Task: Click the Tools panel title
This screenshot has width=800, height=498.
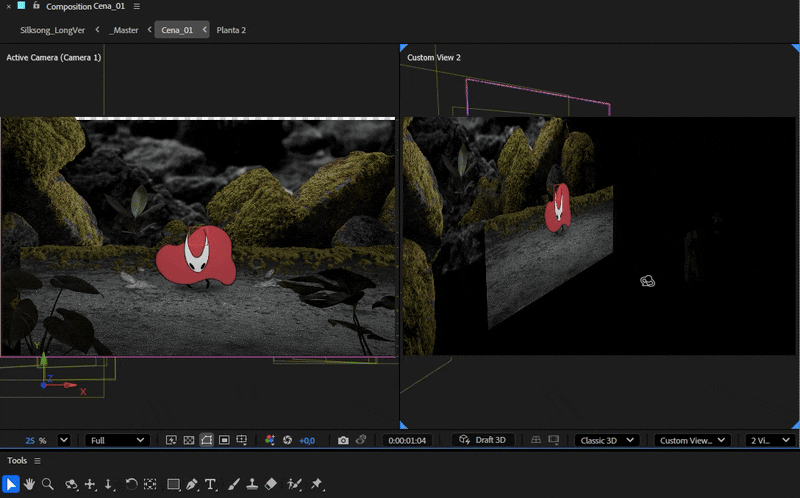Action: click(x=17, y=461)
